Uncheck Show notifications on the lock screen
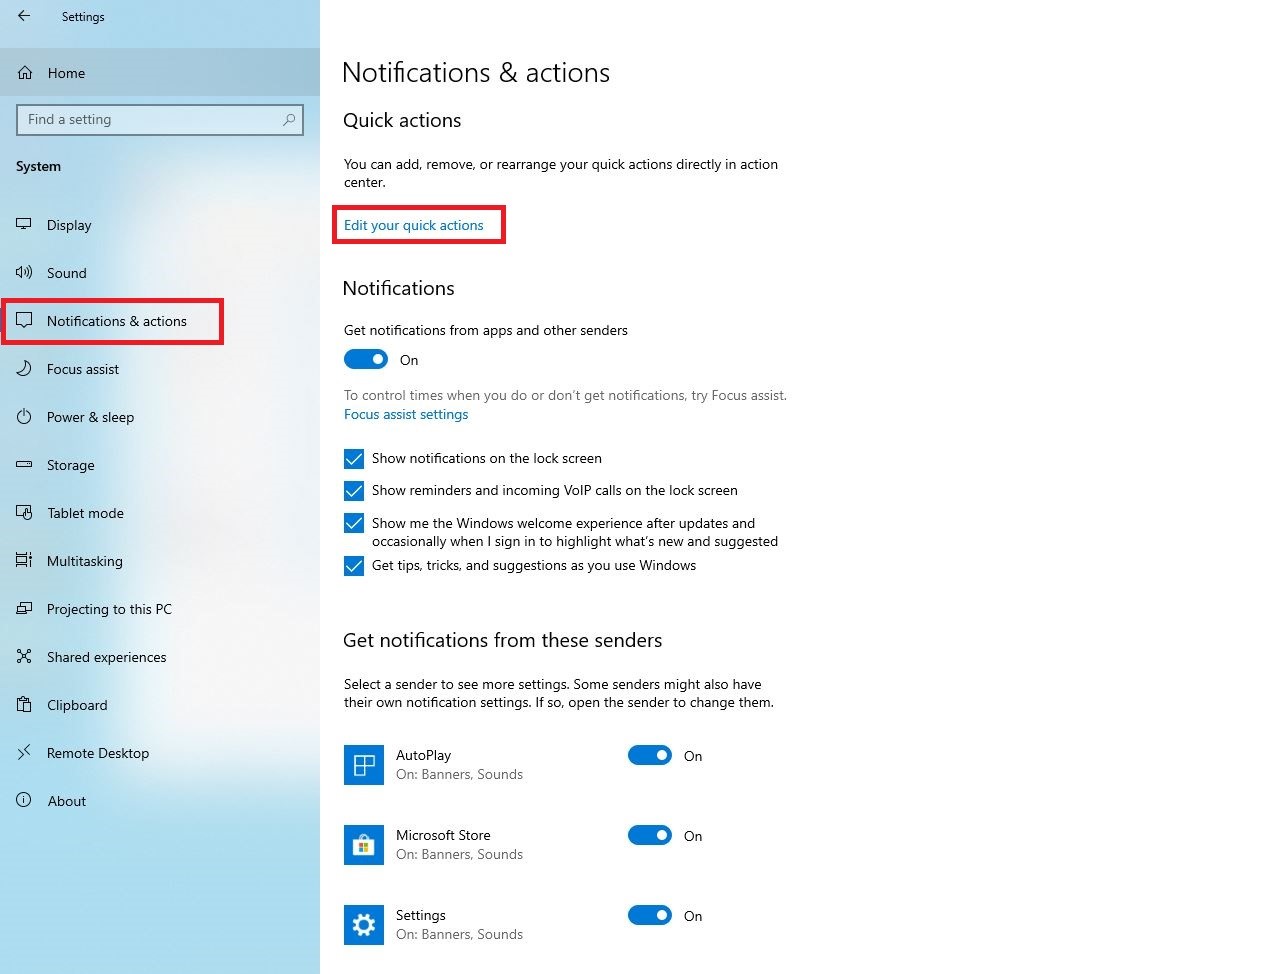This screenshot has height=974, width=1284. pos(354,459)
